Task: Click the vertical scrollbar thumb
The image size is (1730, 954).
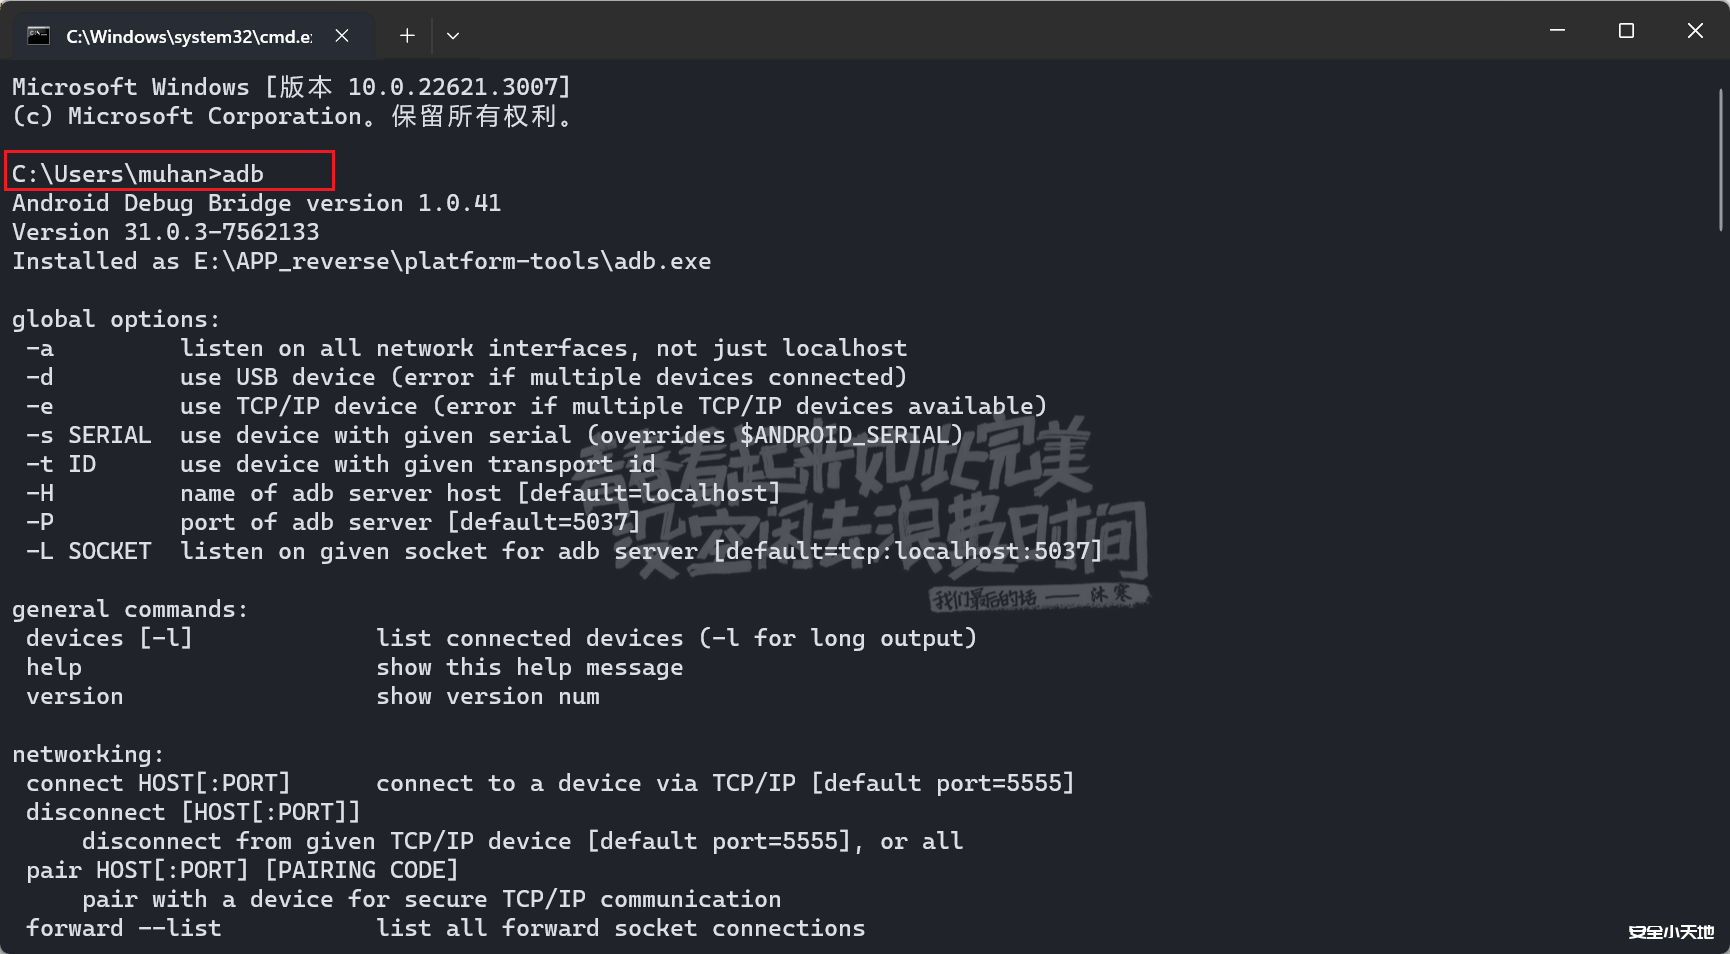Action: pos(1721,160)
